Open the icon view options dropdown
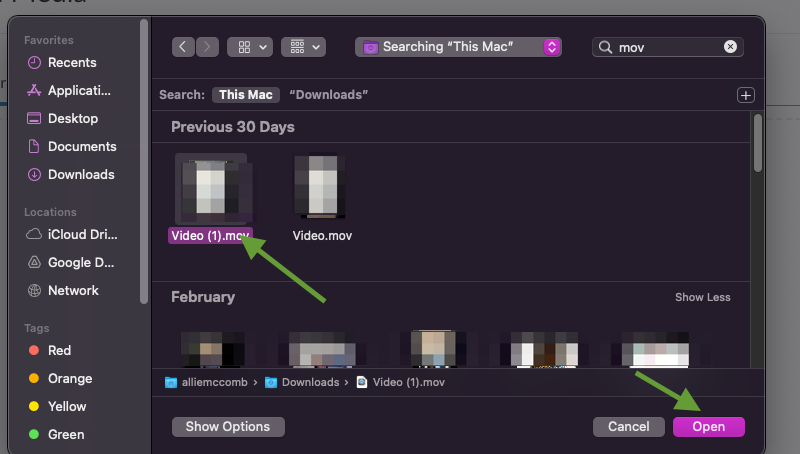Screen dimensions: 800x454 pyautogui.click(x=250, y=47)
